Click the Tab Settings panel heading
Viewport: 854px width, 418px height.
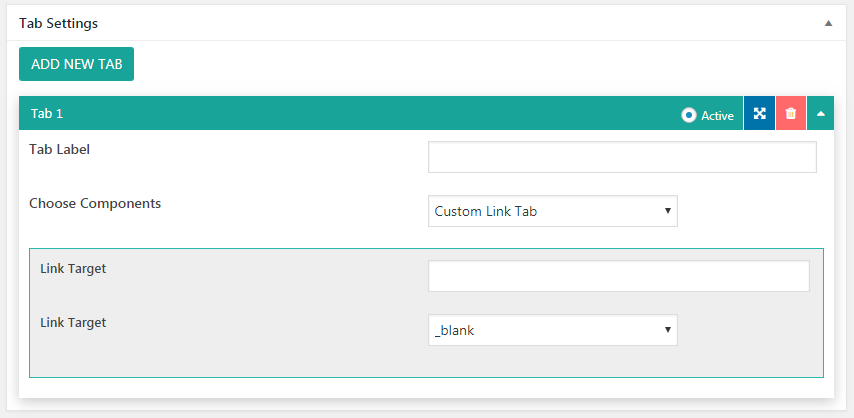pyautogui.click(x=59, y=22)
